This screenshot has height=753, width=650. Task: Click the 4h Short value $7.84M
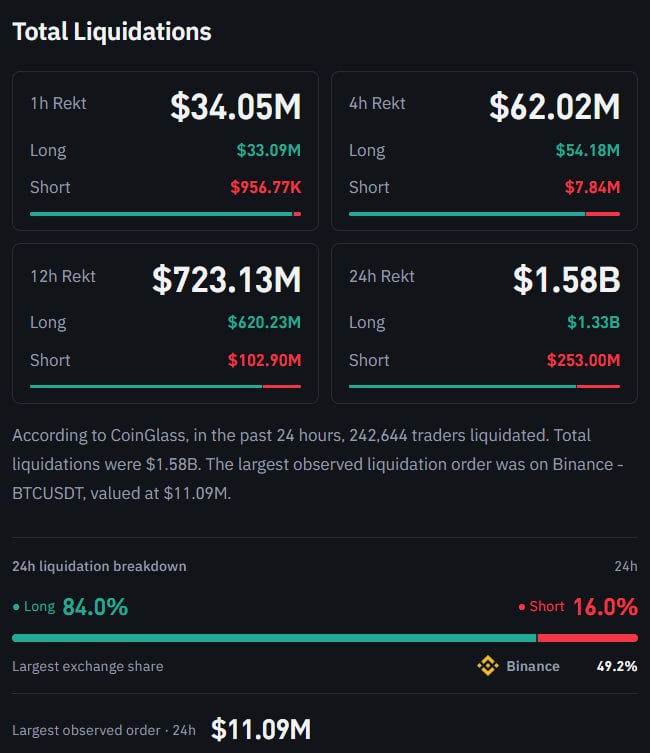[x=592, y=187]
